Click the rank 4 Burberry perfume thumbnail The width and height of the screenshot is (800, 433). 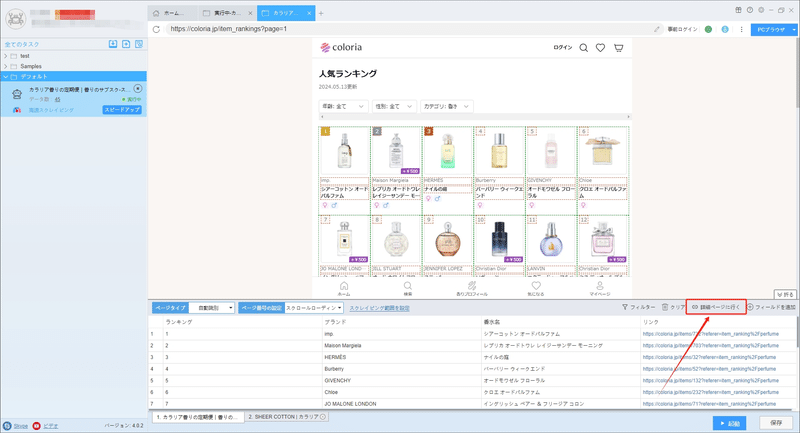[499, 151]
